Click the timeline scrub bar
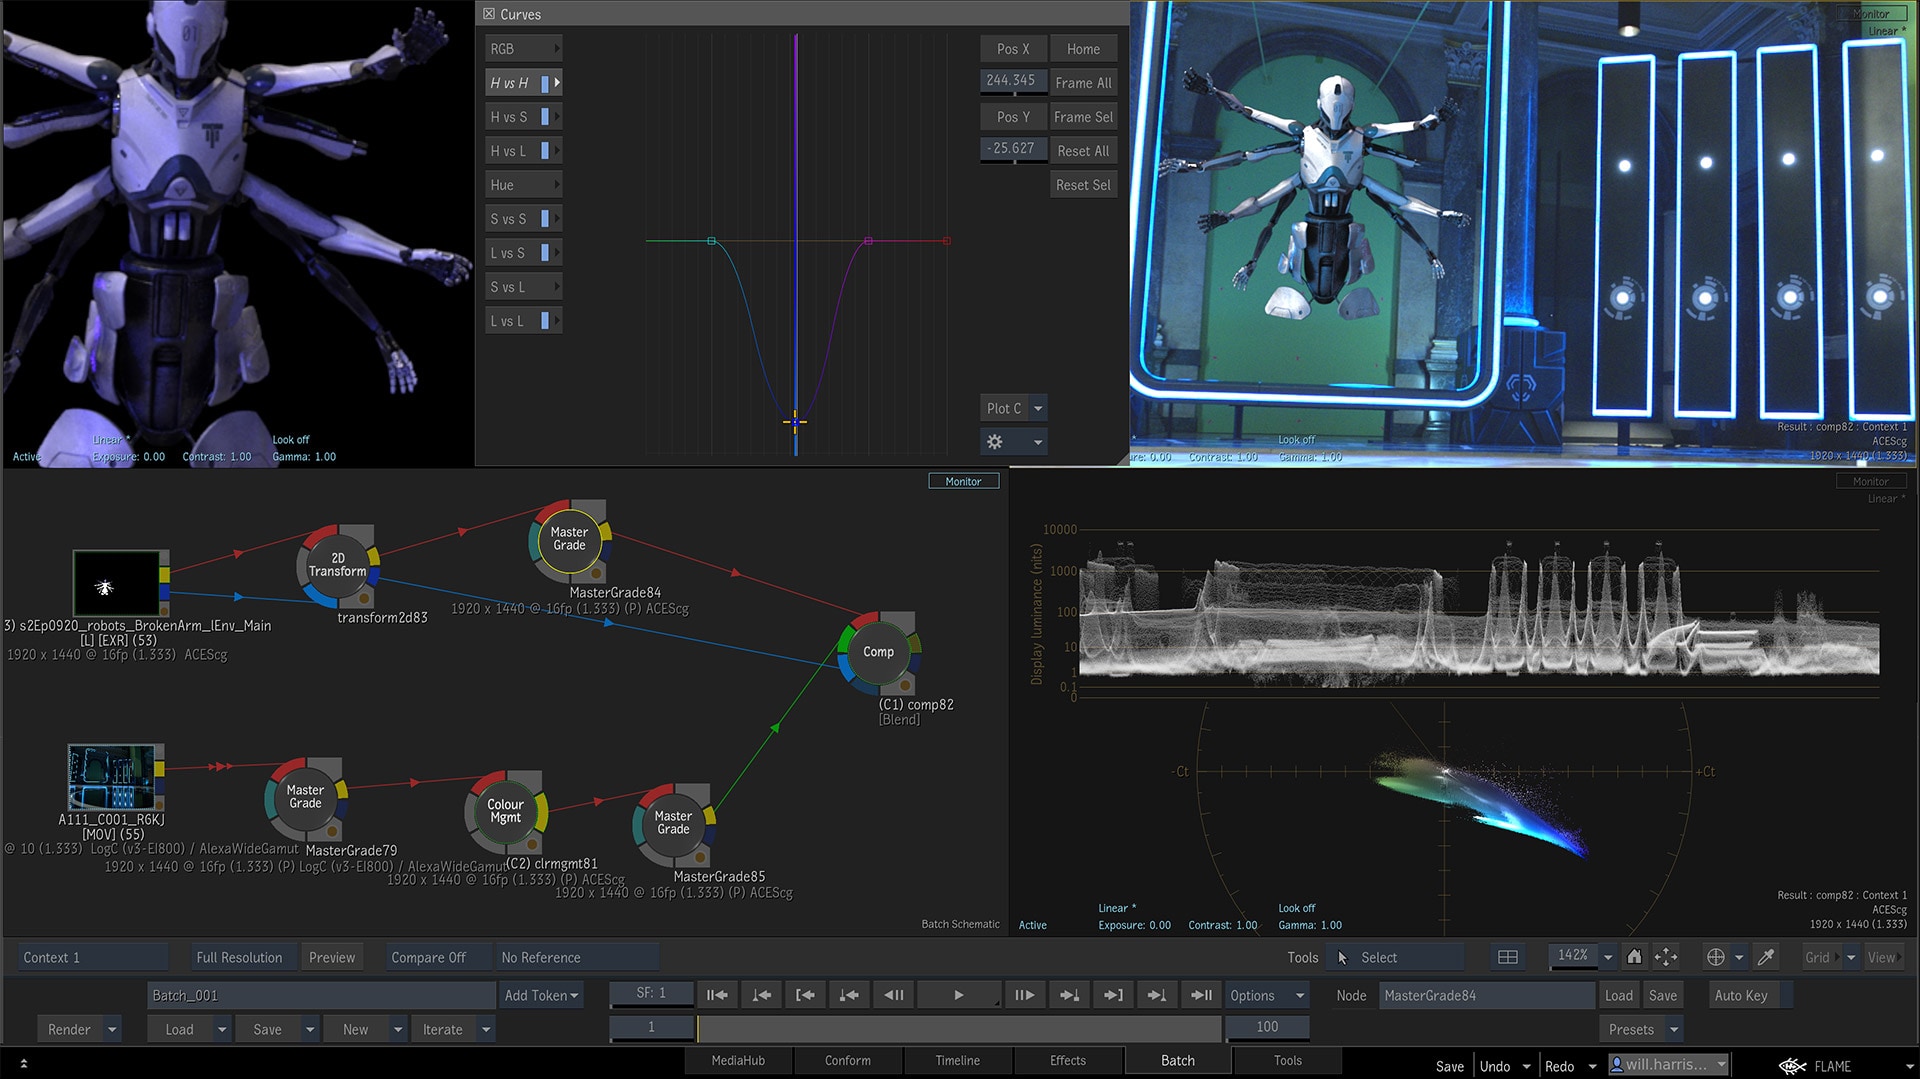This screenshot has height=1079, width=1920. coord(958,1027)
